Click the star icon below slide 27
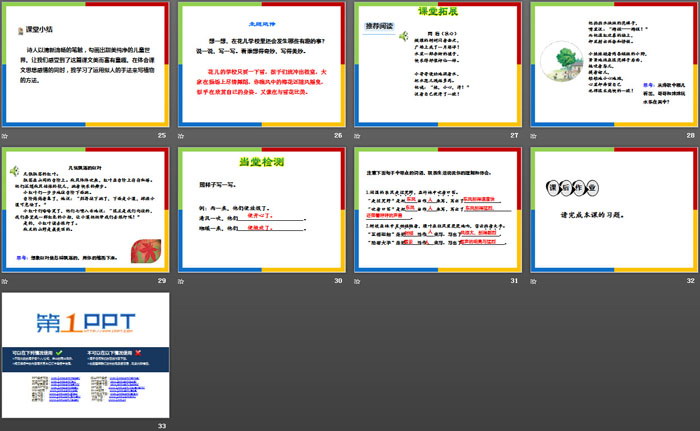 (x=357, y=136)
